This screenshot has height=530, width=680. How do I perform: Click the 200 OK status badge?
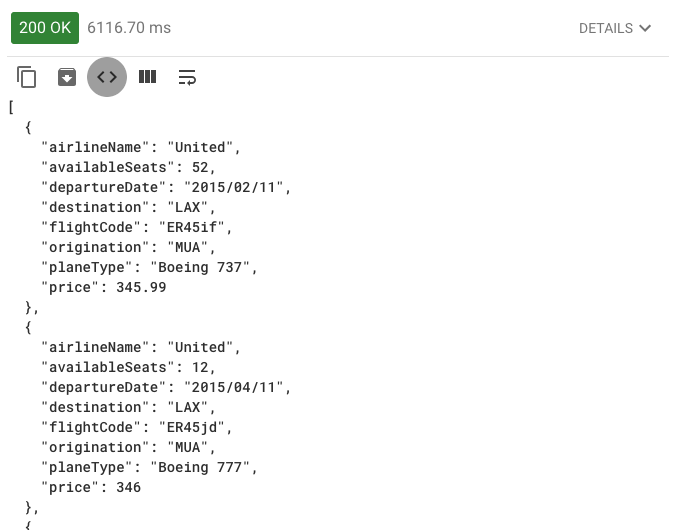click(x=45, y=28)
